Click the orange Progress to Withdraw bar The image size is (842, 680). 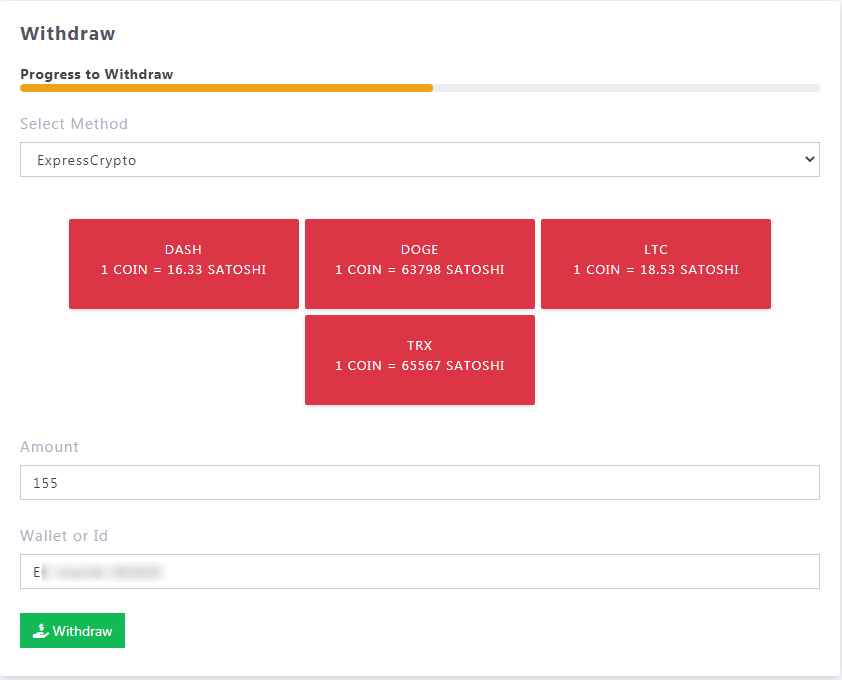pos(227,88)
